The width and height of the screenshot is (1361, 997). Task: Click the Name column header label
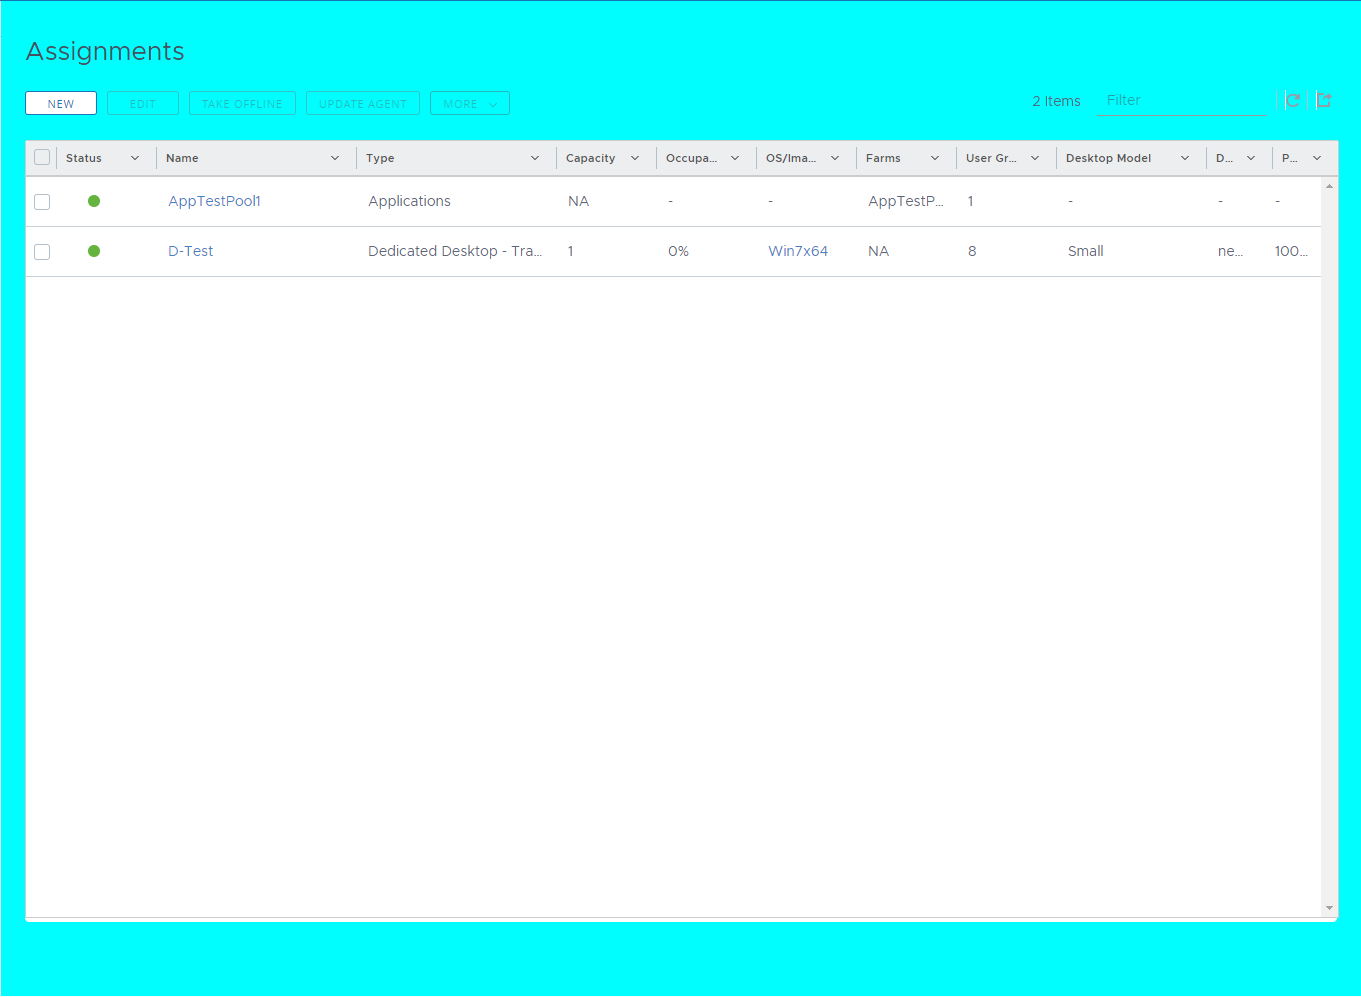182,158
